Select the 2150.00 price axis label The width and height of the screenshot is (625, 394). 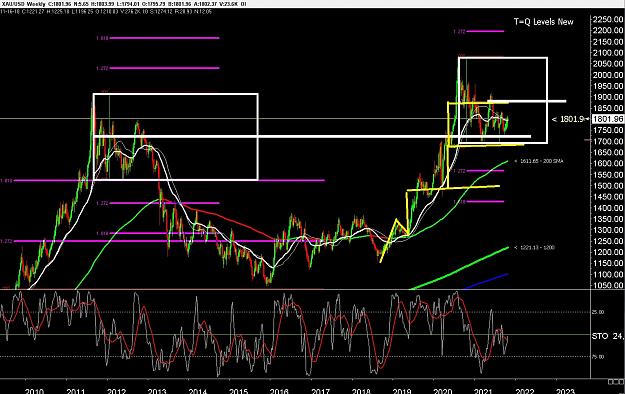(x=608, y=41)
